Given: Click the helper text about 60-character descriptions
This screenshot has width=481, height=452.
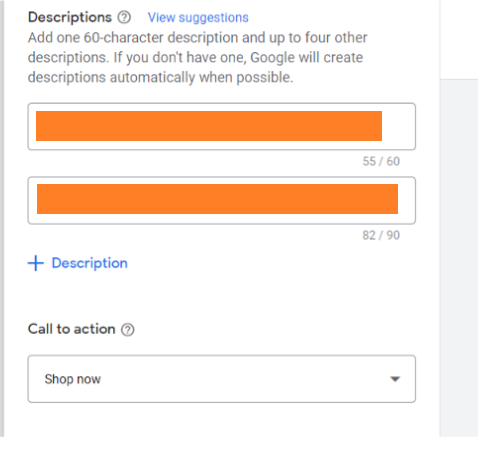Looking at the screenshot, I should pos(198,57).
